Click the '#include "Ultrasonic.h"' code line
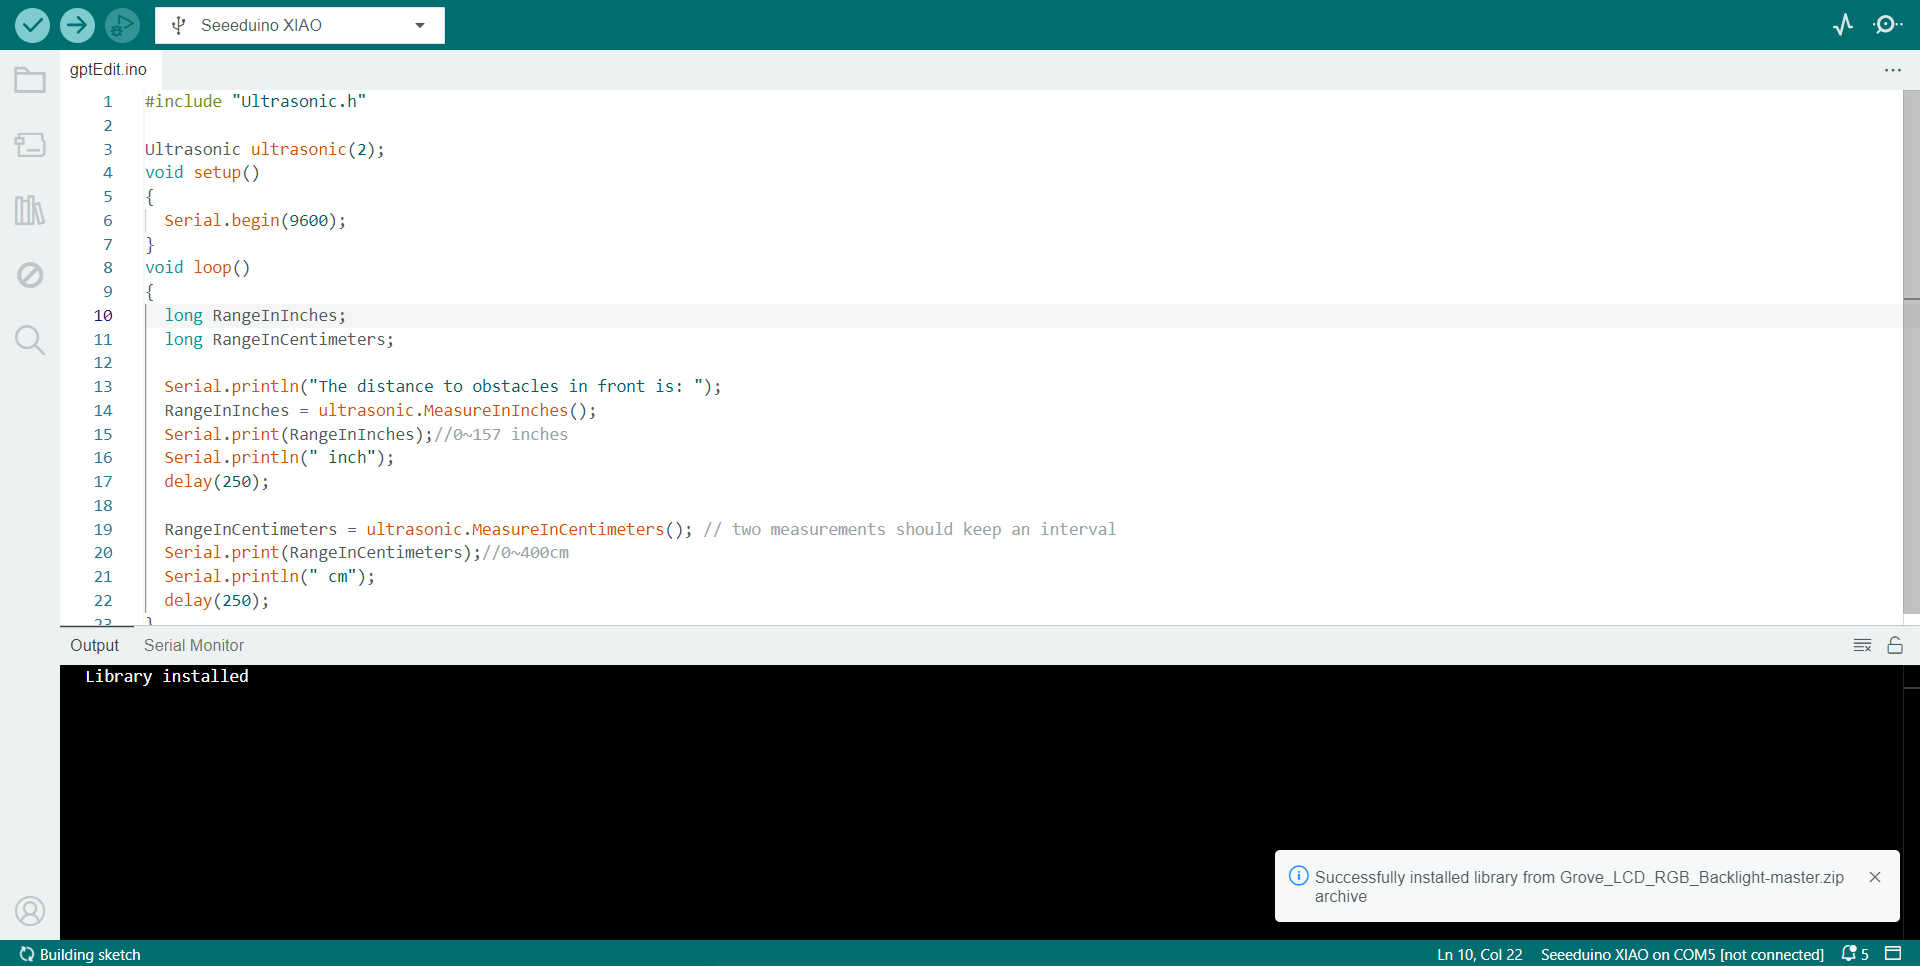The image size is (1920, 966). (x=255, y=101)
